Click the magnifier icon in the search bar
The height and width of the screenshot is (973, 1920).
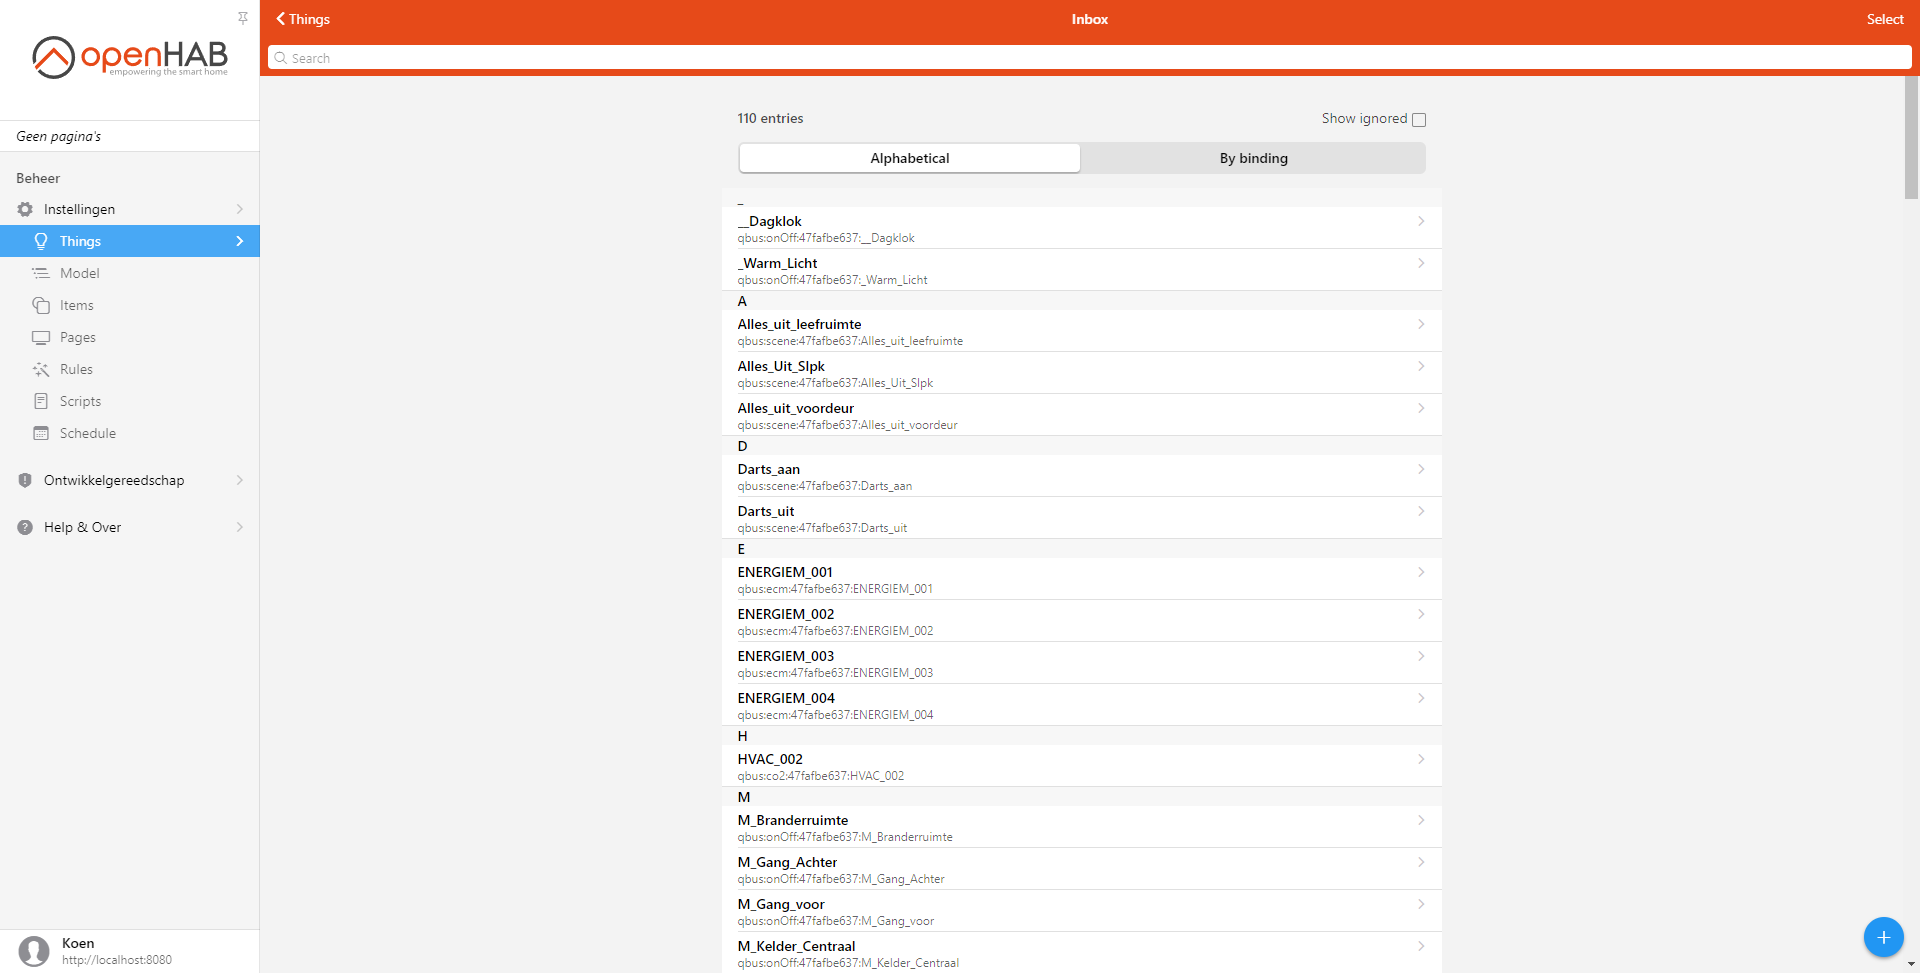coord(280,57)
